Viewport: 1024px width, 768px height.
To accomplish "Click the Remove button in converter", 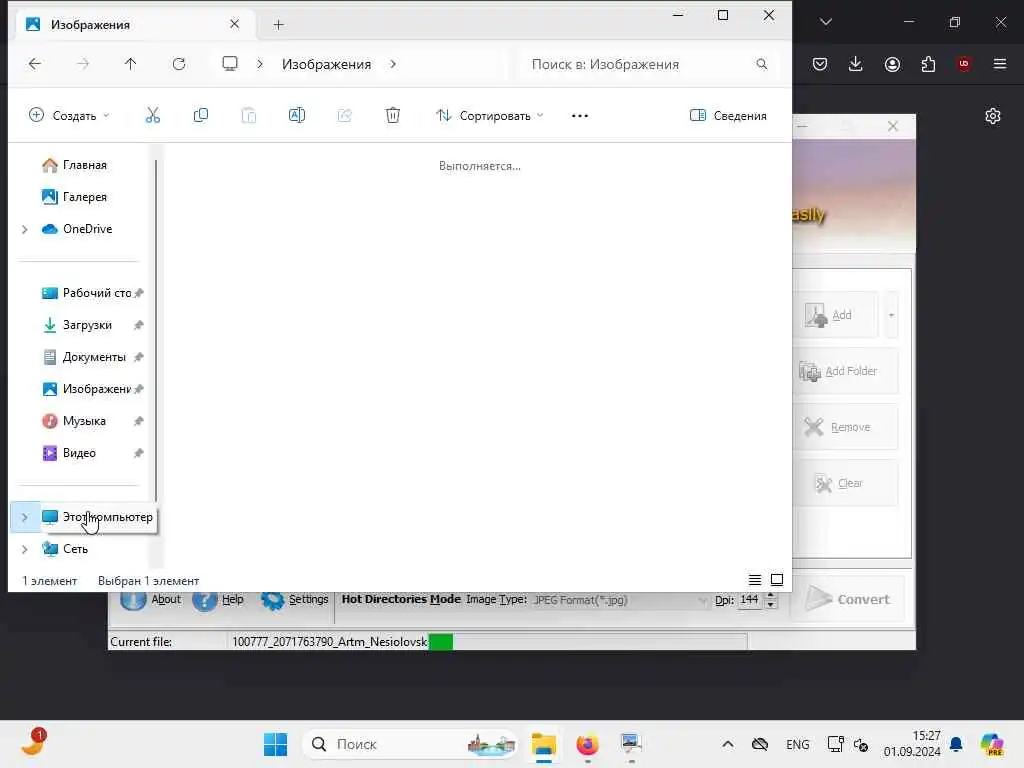I will tap(845, 427).
